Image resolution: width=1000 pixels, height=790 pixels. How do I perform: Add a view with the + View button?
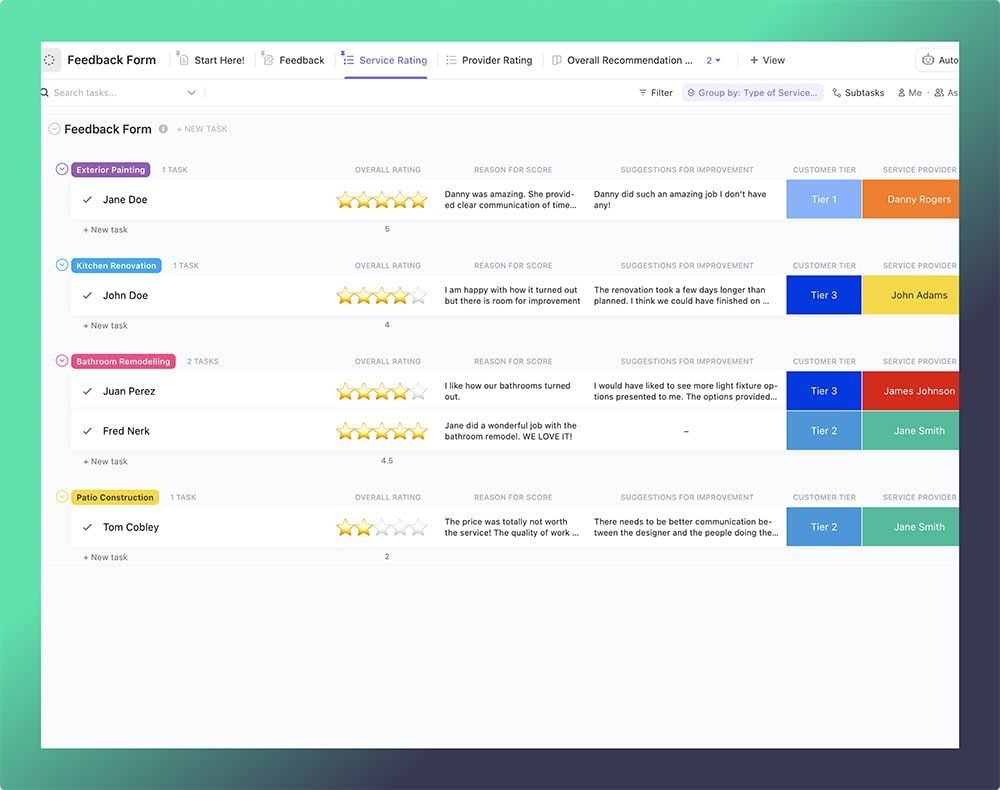pos(768,59)
